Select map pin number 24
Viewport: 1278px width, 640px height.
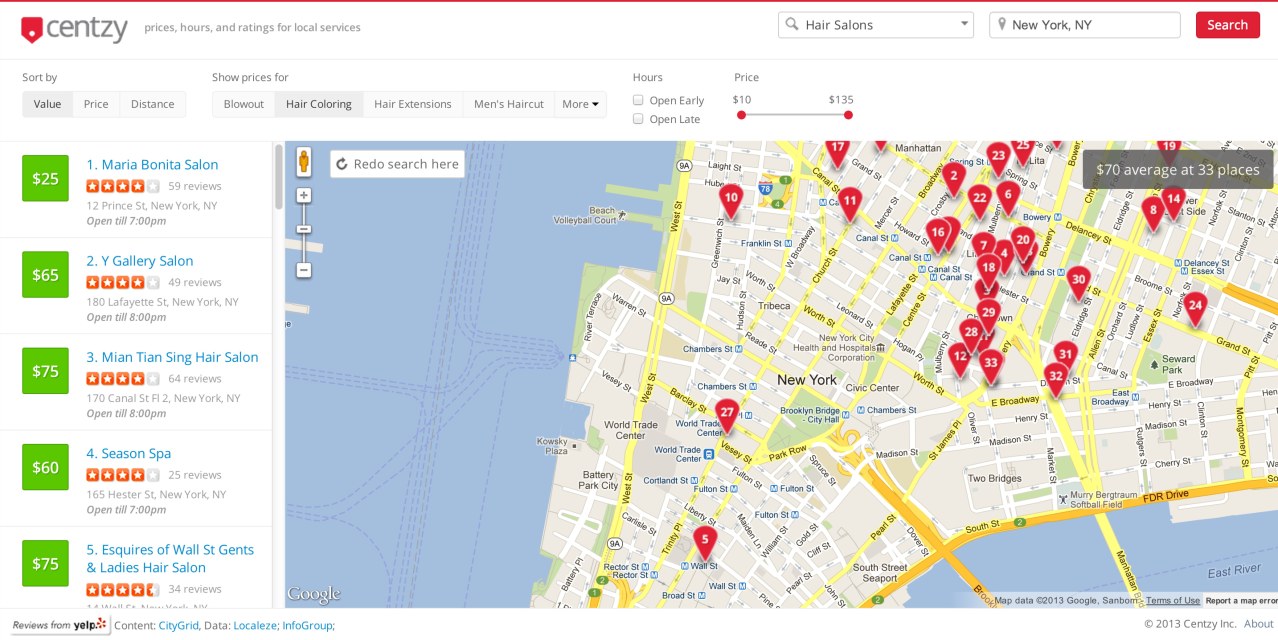pyautogui.click(x=1195, y=305)
